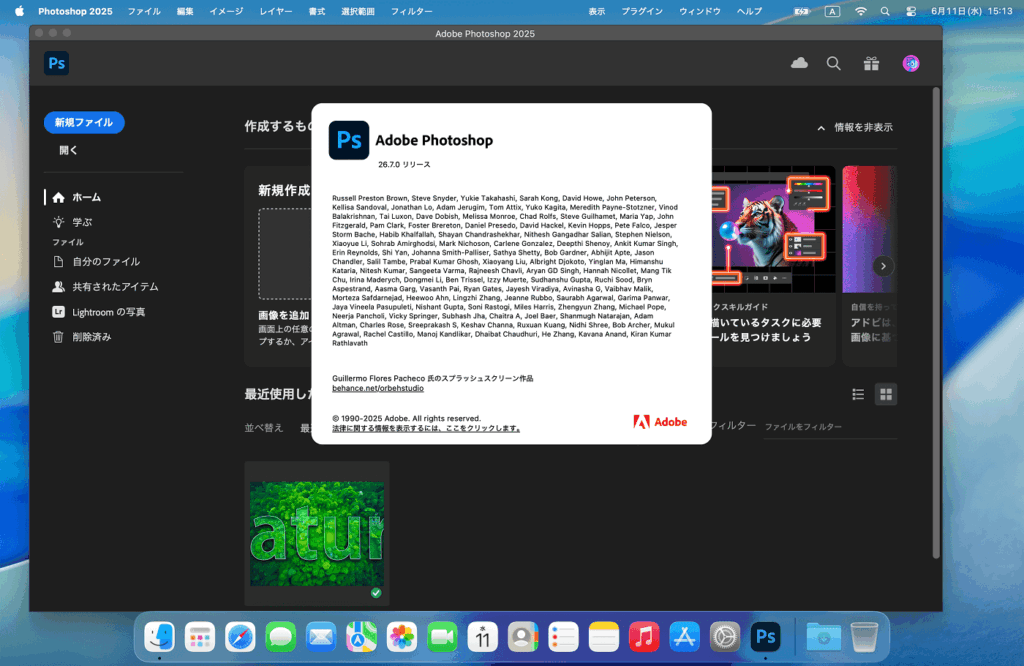
Task: Open Messages in the Dock
Action: pyautogui.click(x=281, y=637)
